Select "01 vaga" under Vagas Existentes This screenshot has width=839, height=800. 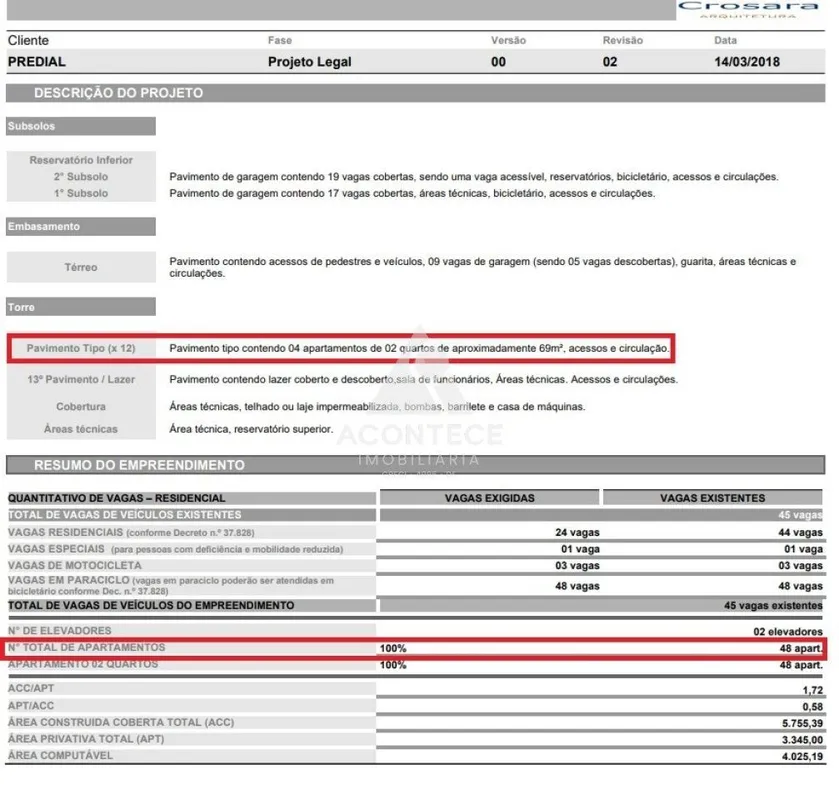(803, 549)
